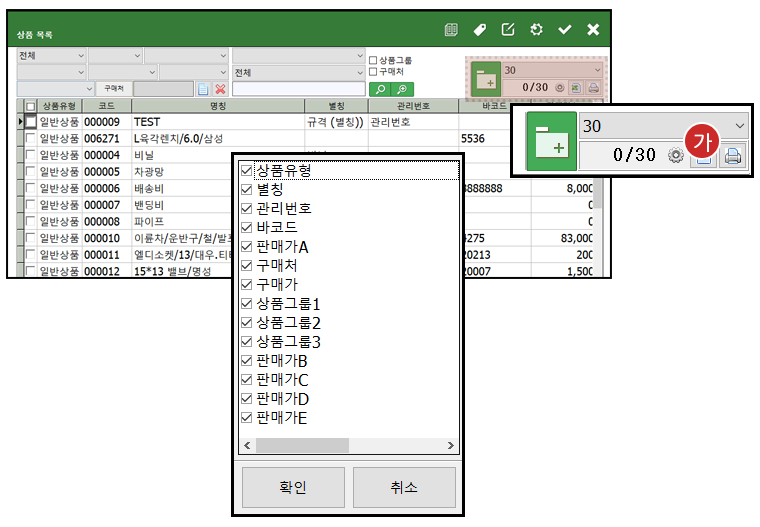Open the third dropdown in the top filter row
The image size is (760, 527).
pos(186,56)
